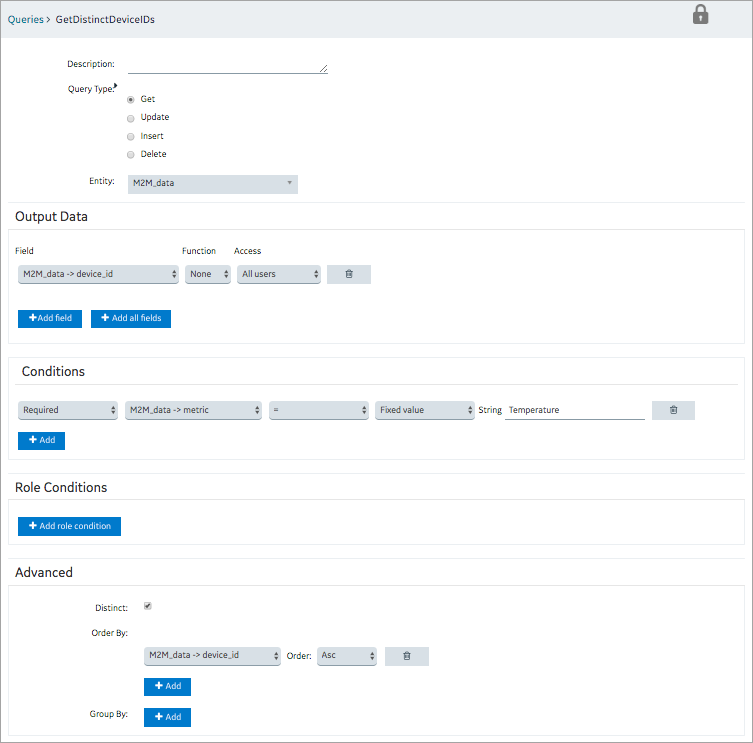This screenshot has width=753, height=743.
Task: Change the Asc order dropdown
Action: tap(347, 656)
